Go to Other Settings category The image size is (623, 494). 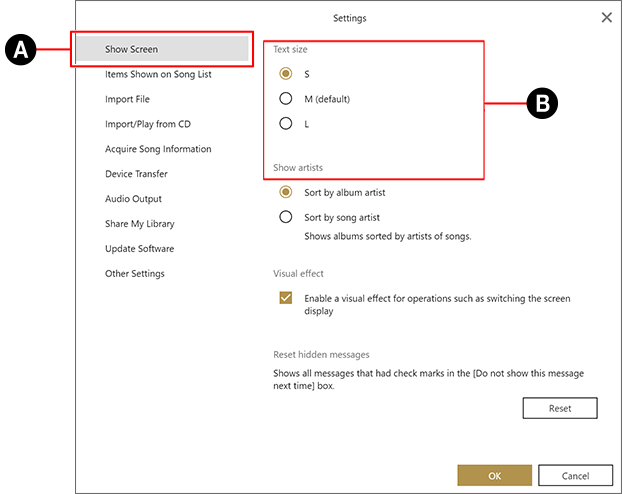(x=135, y=274)
